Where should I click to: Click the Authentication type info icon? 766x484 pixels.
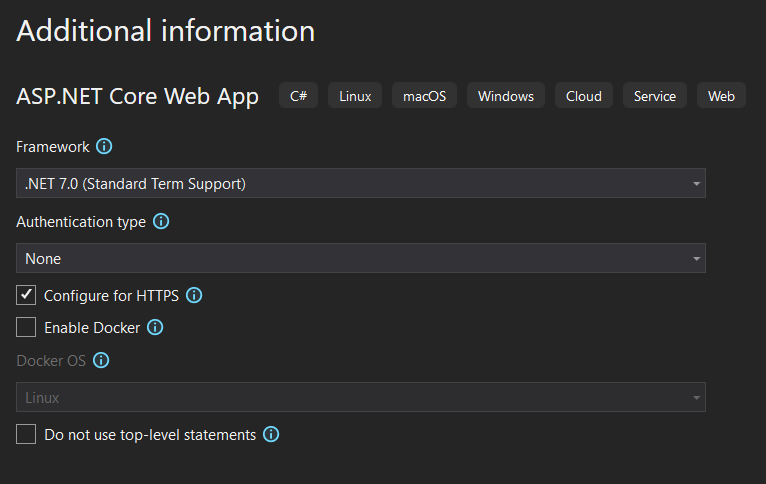tap(161, 222)
